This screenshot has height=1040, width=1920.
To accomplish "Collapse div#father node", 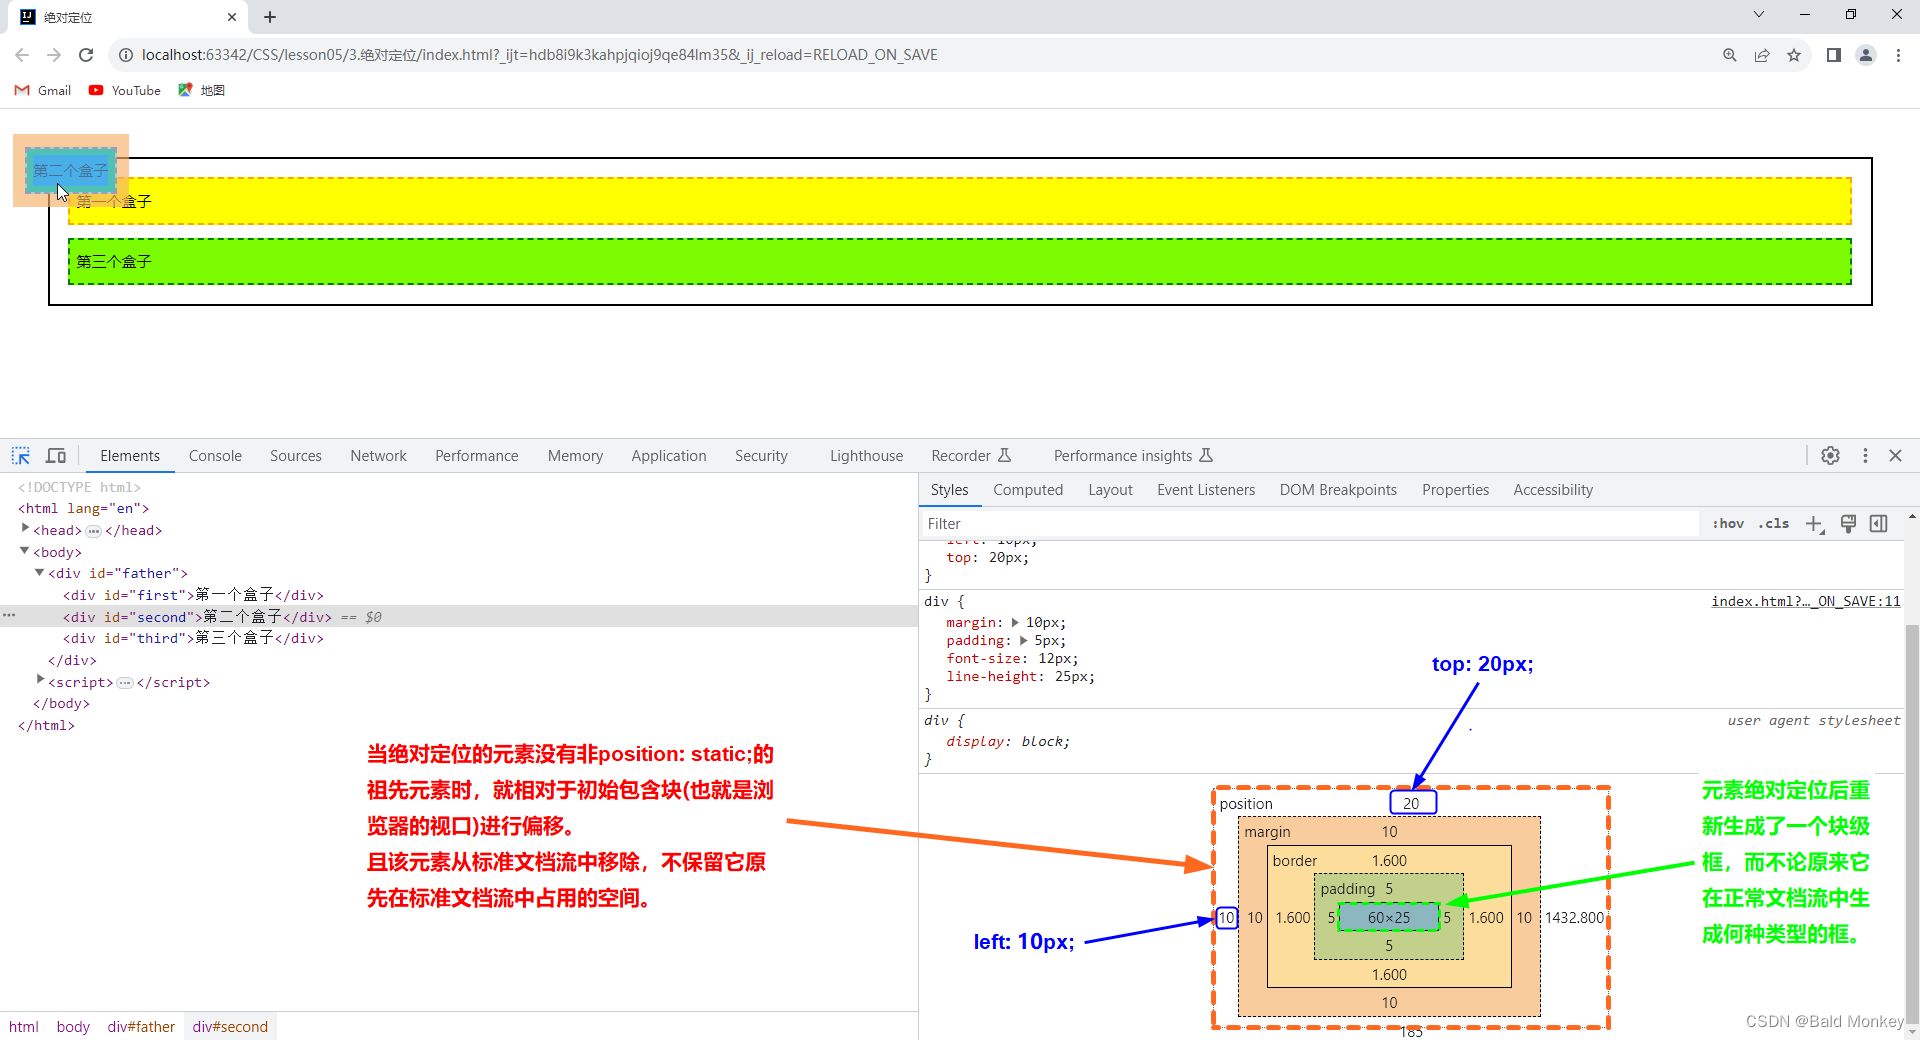I will 40,573.
